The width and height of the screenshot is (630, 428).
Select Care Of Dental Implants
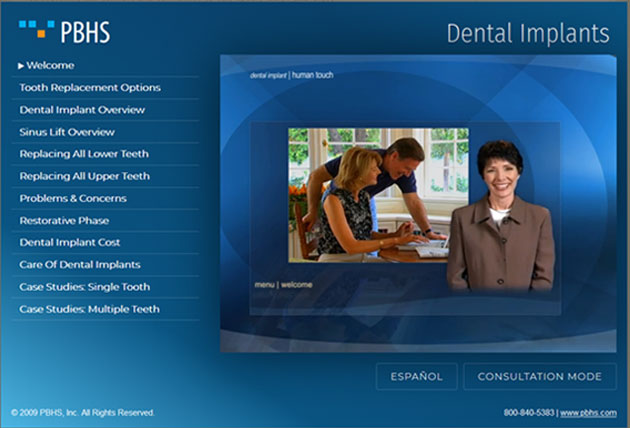click(80, 265)
